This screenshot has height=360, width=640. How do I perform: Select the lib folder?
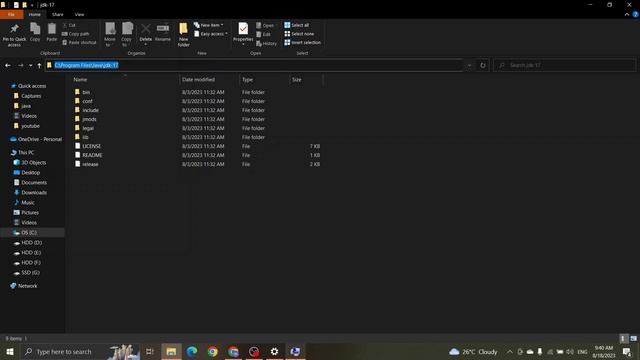[x=85, y=137]
